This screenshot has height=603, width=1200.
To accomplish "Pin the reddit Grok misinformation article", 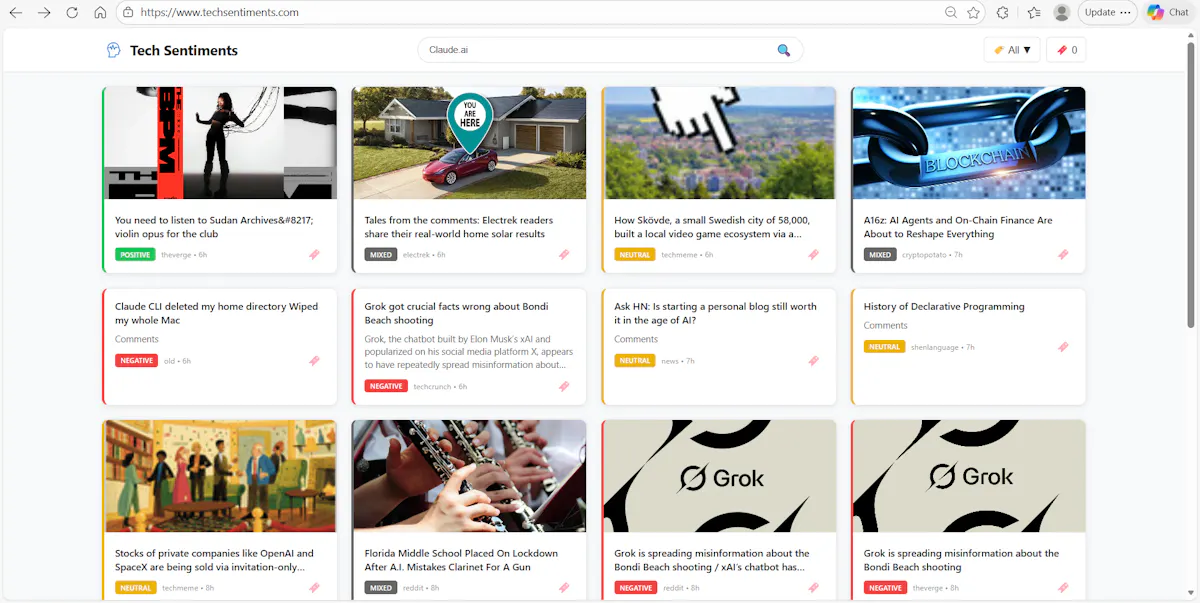I will (x=813, y=588).
